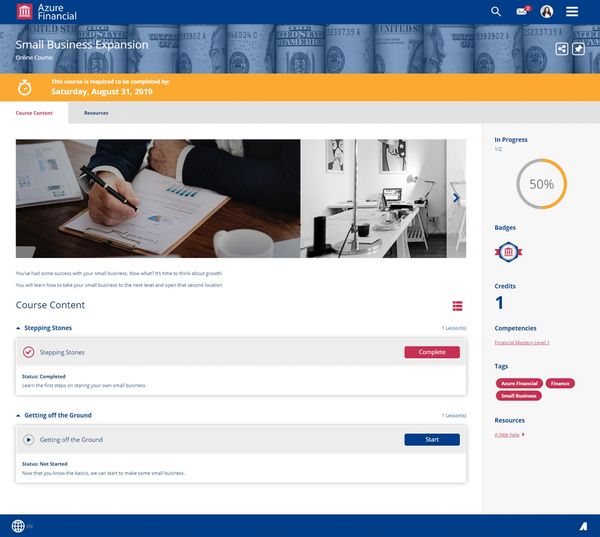Screen dimensions: 600x537
Task: Select the Finance tag
Action: pyautogui.click(x=560, y=383)
